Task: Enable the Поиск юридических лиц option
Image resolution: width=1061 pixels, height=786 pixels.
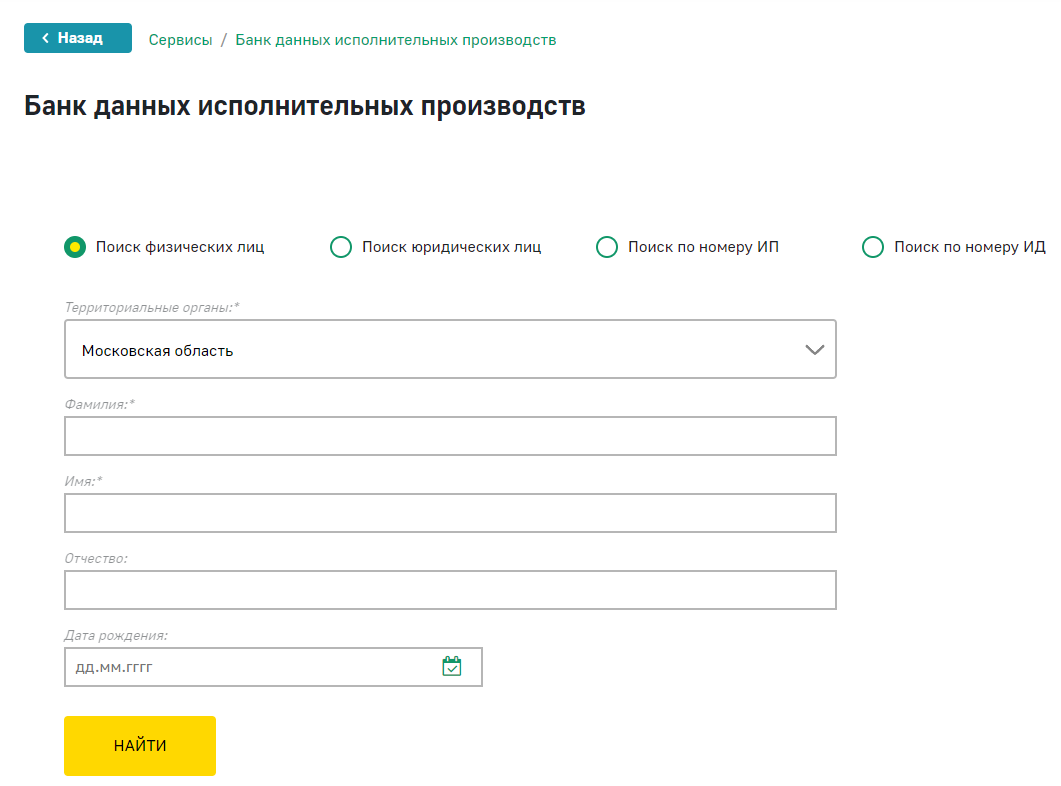Action: pyautogui.click(x=341, y=246)
